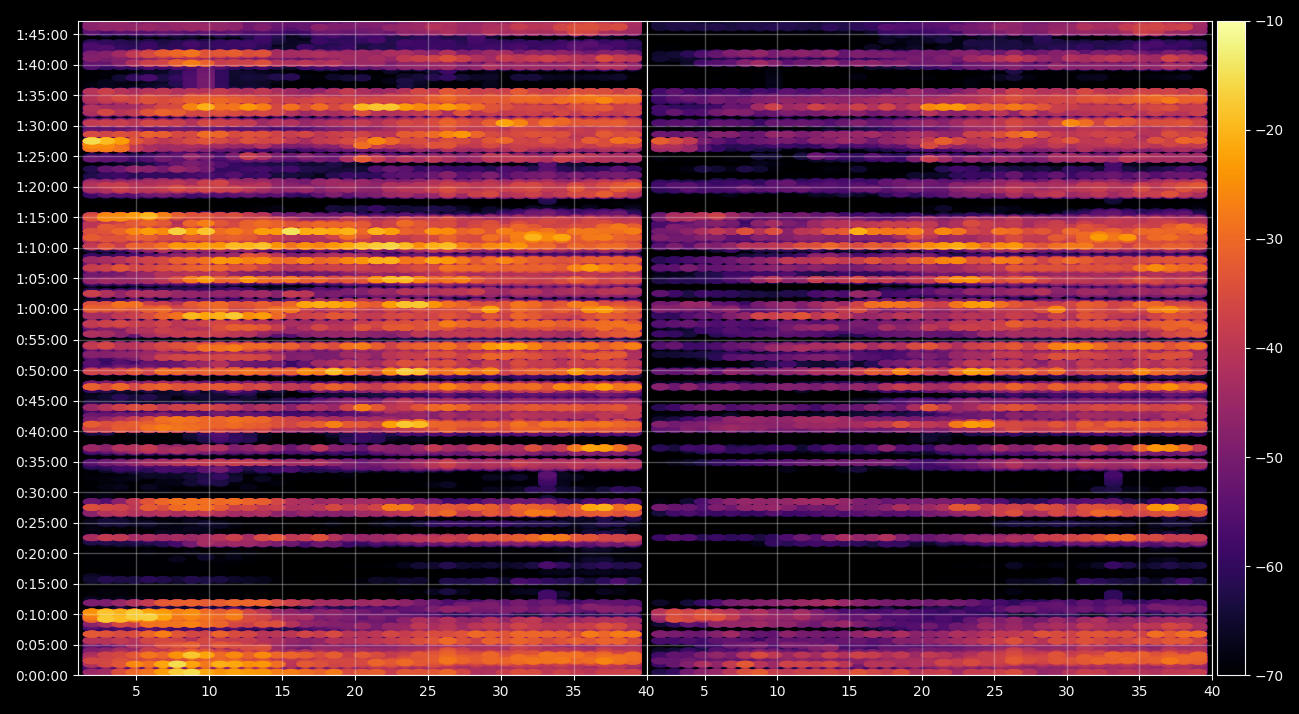
Task: Click x-axis tick 5 under left heatmap
Action: [x=136, y=691]
